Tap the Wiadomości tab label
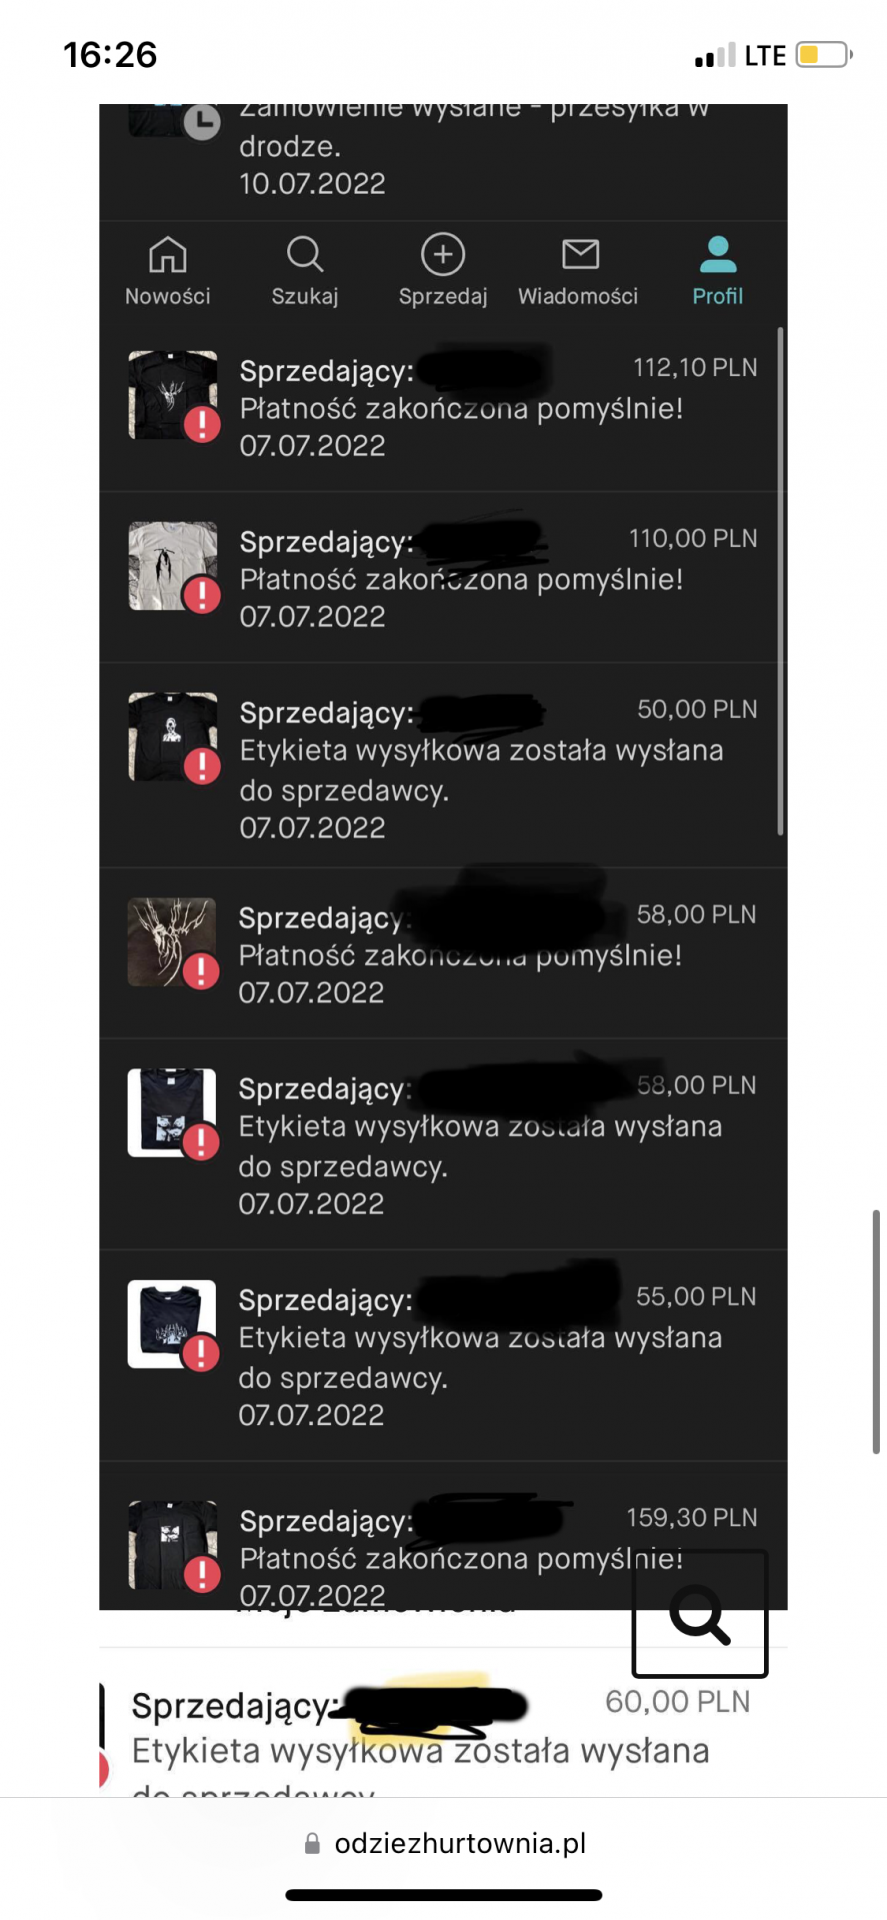Viewport: 887px width, 1920px height. (x=578, y=296)
